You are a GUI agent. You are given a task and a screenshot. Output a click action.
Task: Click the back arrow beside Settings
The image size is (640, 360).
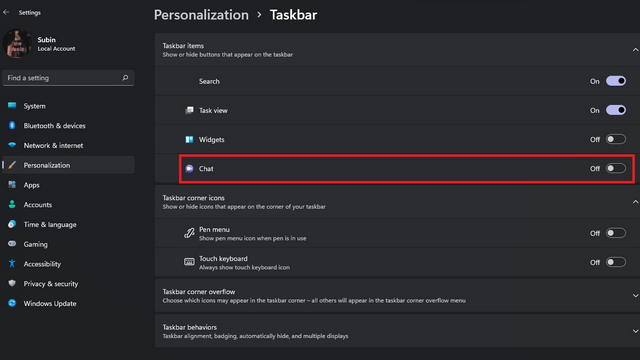(x=6, y=12)
